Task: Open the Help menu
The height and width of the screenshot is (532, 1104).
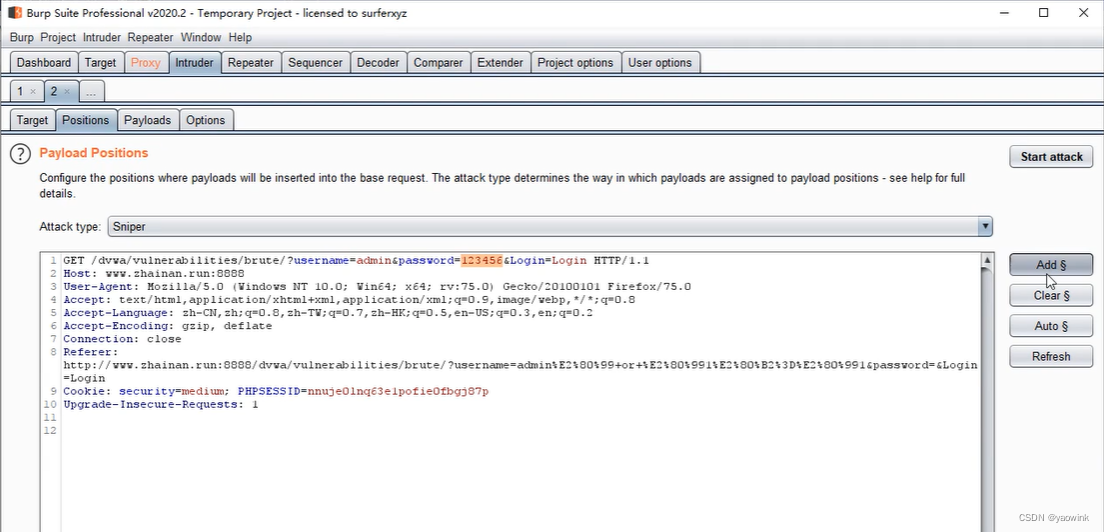Action: pos(240,37)
